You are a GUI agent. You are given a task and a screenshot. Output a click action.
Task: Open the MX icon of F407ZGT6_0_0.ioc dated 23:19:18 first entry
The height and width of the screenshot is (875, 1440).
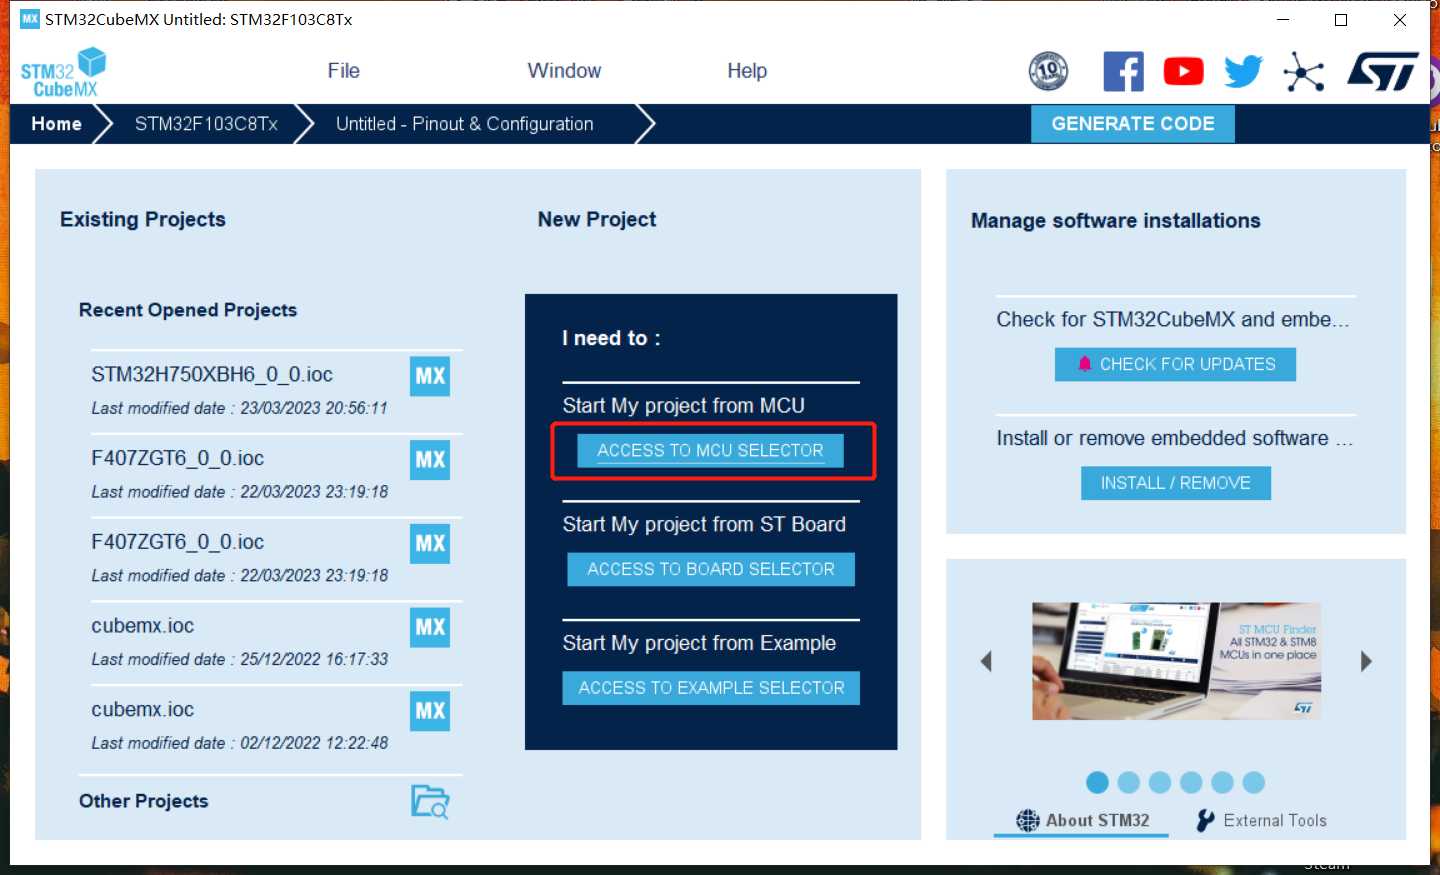pos(430,460)
